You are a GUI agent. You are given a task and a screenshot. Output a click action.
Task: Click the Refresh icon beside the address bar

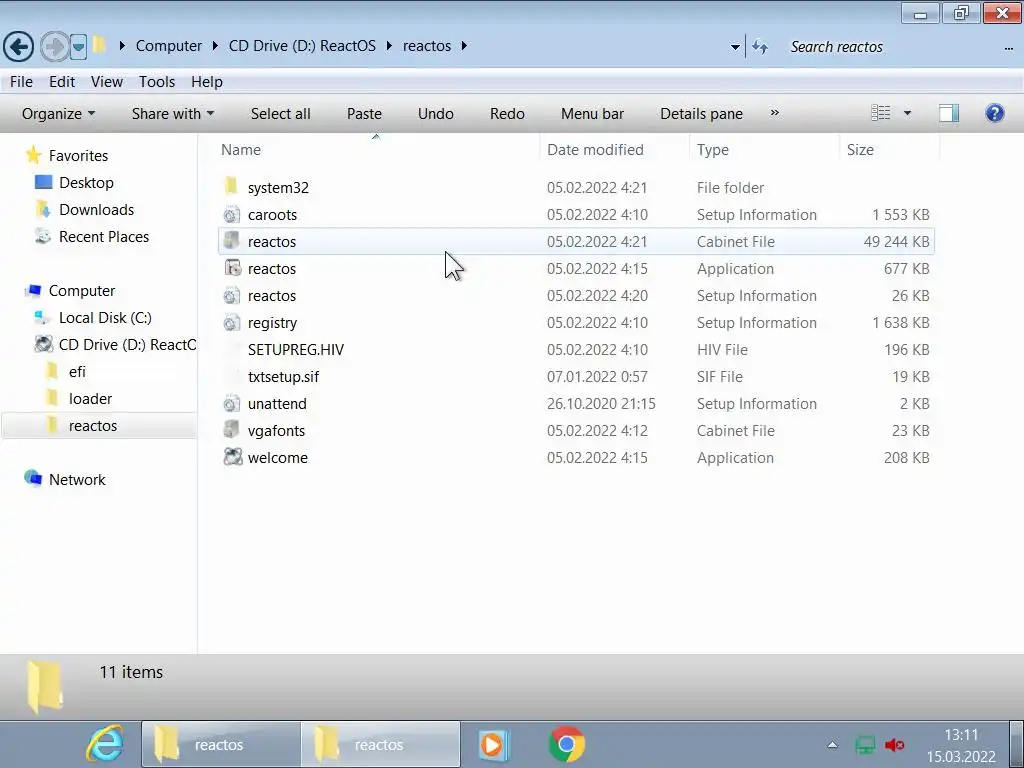coord(760,47)
